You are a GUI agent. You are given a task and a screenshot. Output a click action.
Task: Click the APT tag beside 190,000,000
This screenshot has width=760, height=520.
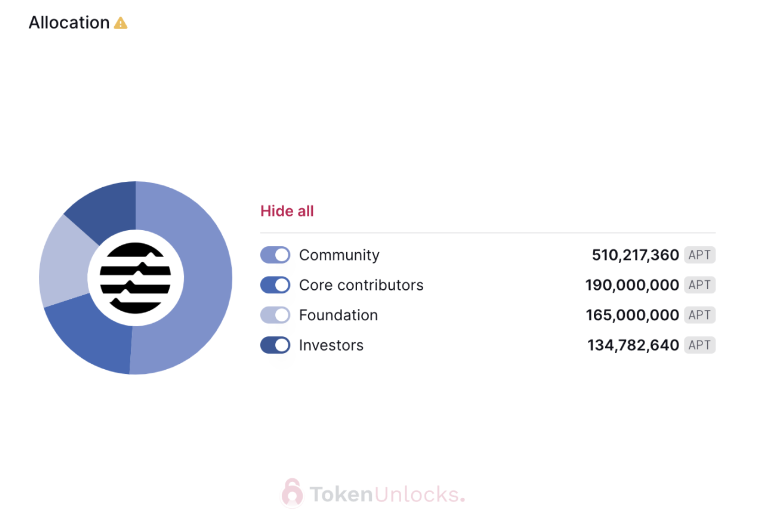pyautogui.click(x=700, y=285)
